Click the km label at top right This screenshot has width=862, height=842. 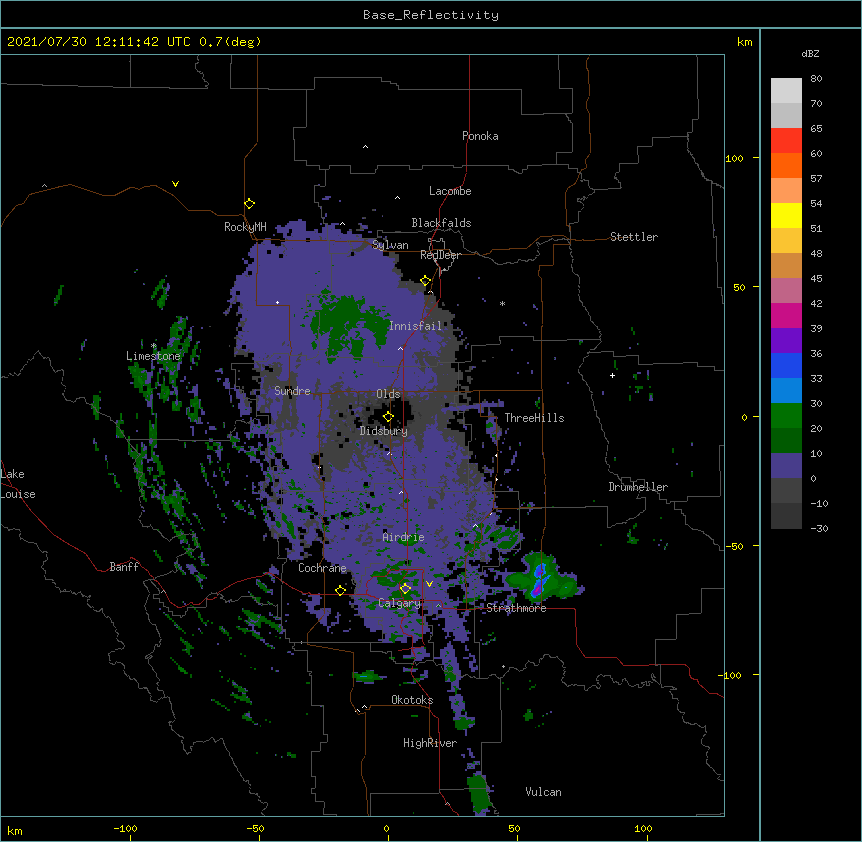point(744,42)
